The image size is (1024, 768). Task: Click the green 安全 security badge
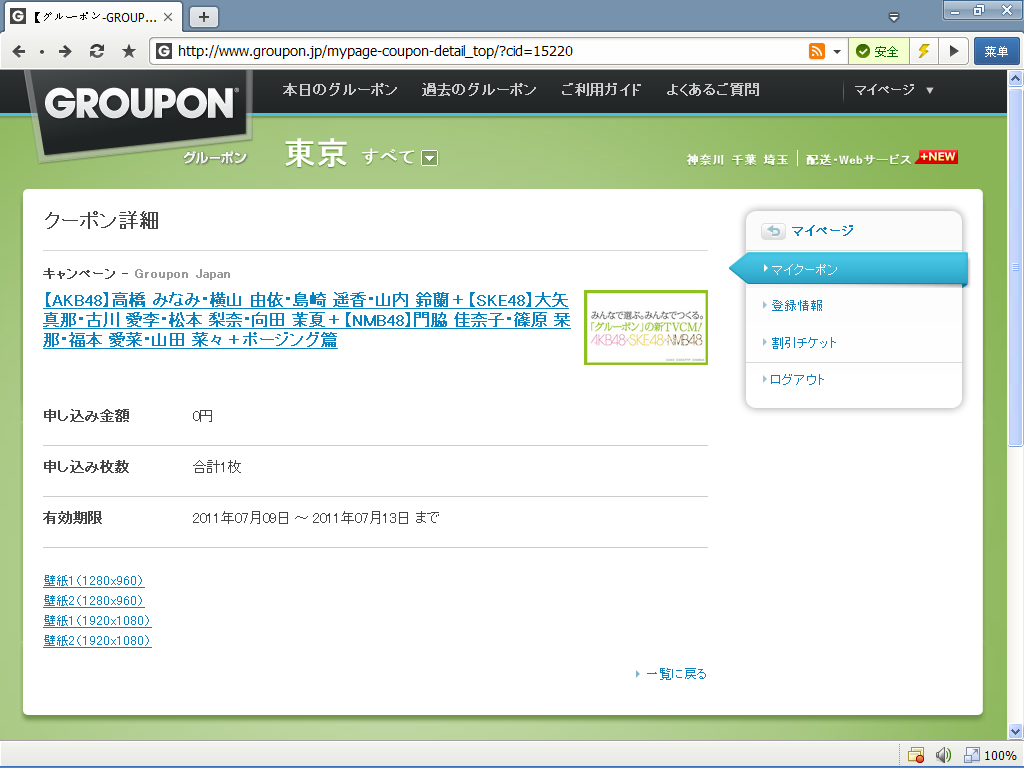point(878,51)
